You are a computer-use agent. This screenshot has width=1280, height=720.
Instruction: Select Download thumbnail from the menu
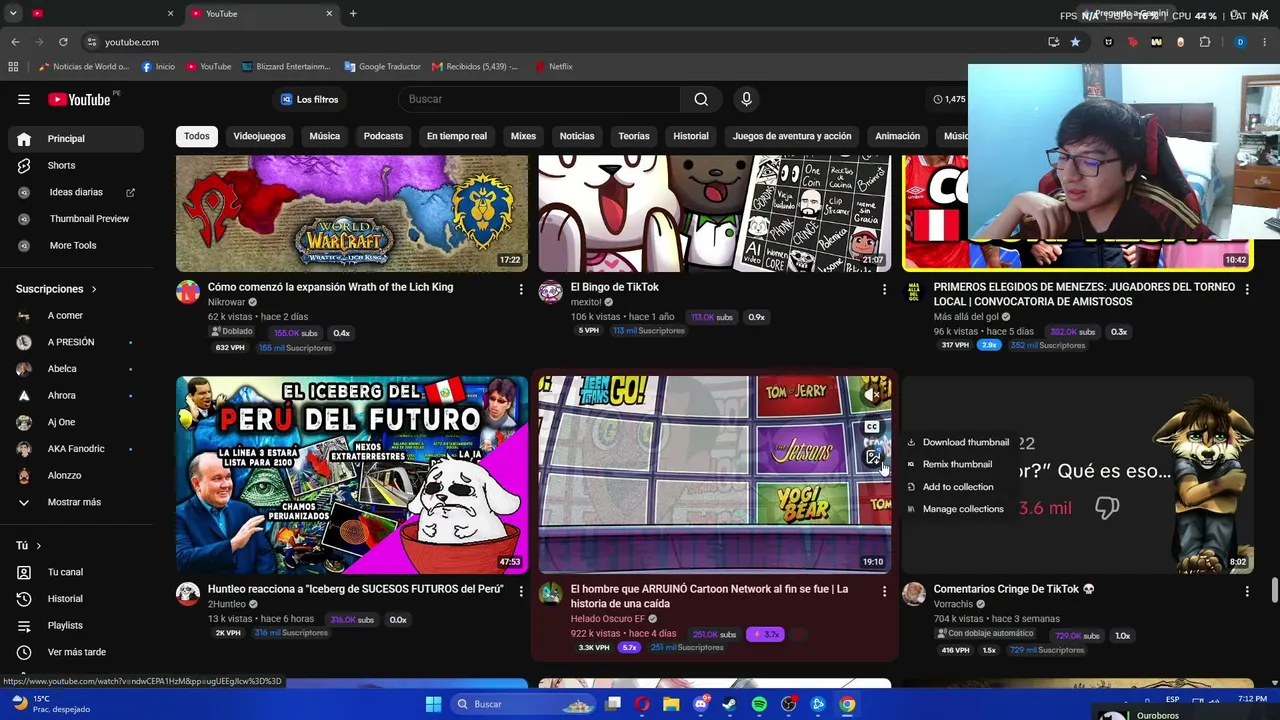958,442
